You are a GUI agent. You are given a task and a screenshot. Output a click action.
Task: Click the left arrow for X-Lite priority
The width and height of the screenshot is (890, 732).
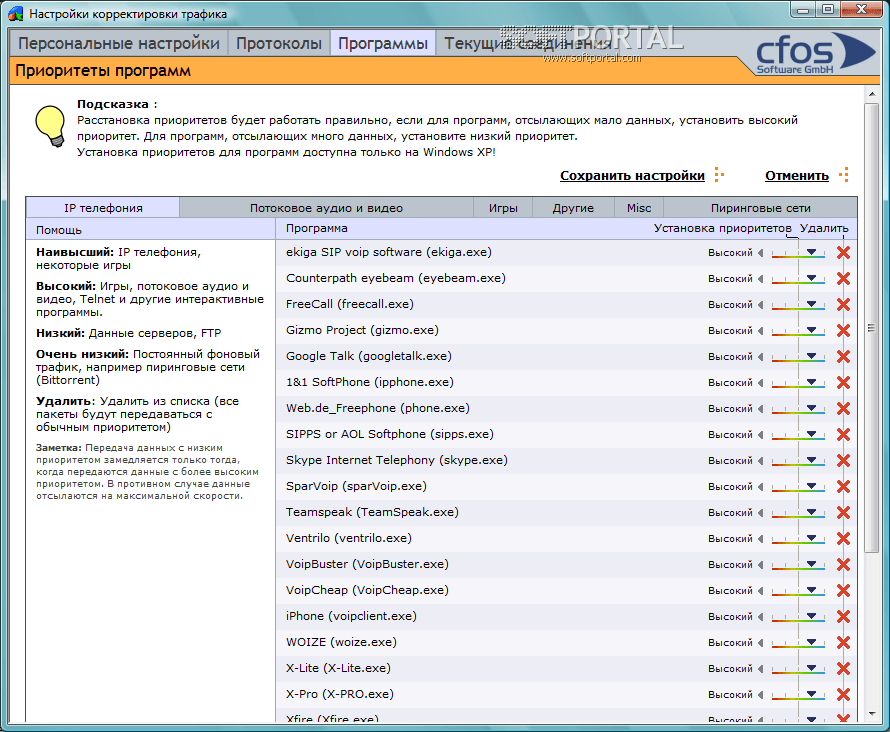coord(761,669)
